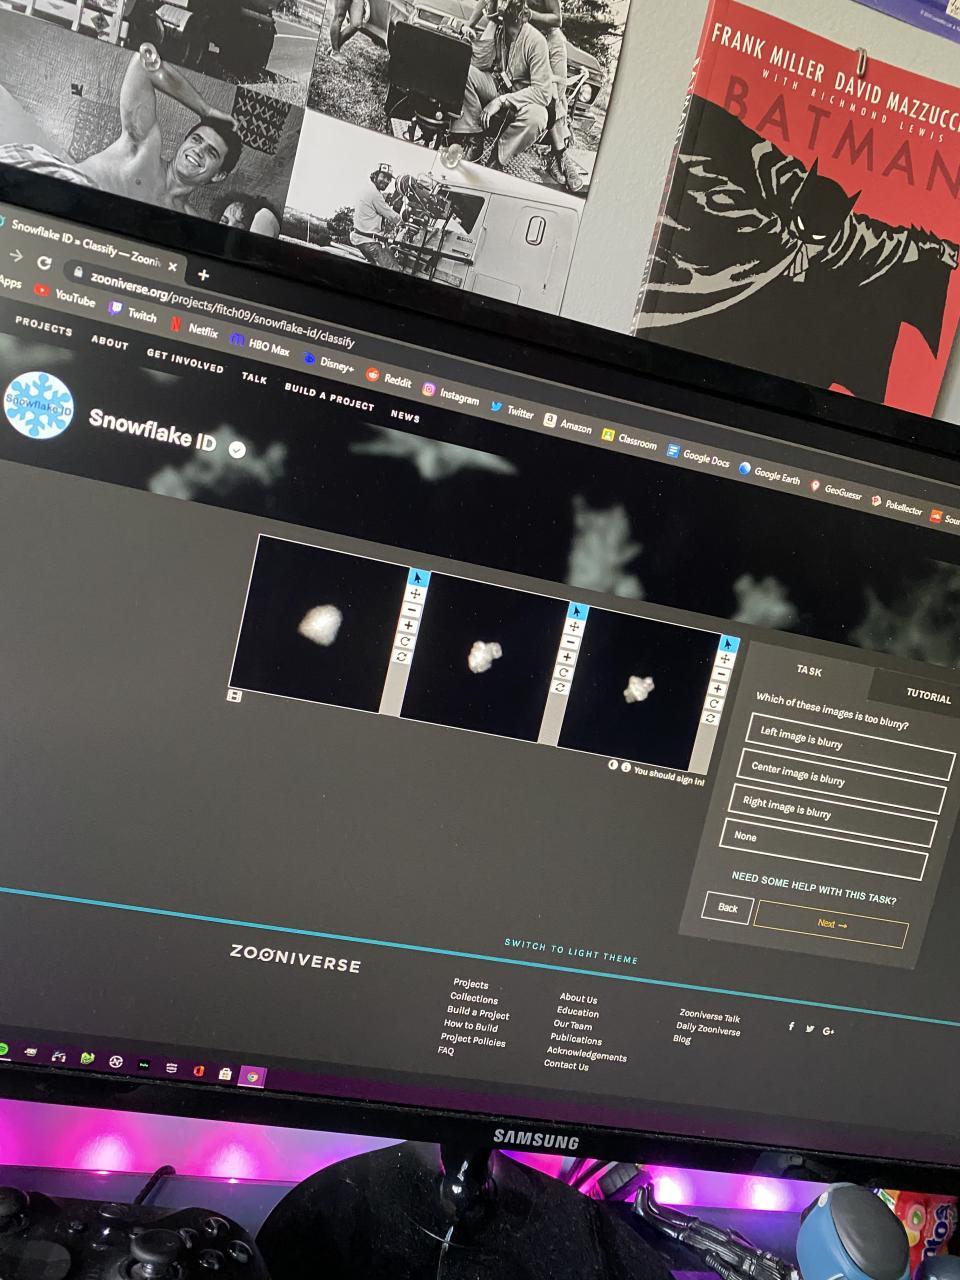This screenshot has height=1280, width=960.
Task: Zoom in on the center snowflake image
Action: click(567, 657)
